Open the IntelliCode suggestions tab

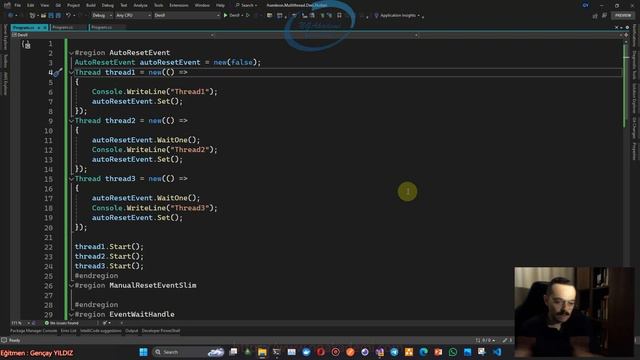101,331
